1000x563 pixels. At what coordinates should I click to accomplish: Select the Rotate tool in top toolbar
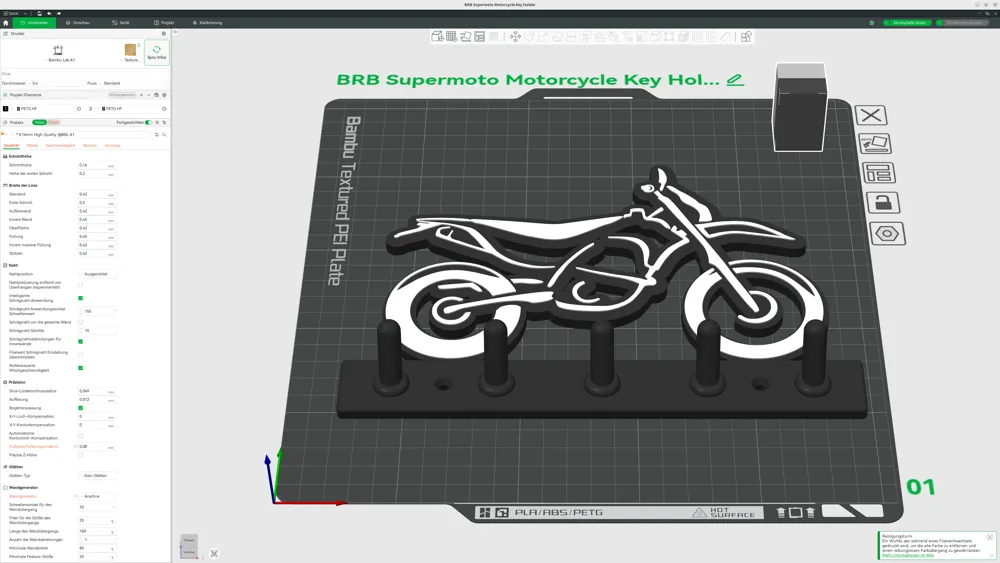click(x=529, y=37)
